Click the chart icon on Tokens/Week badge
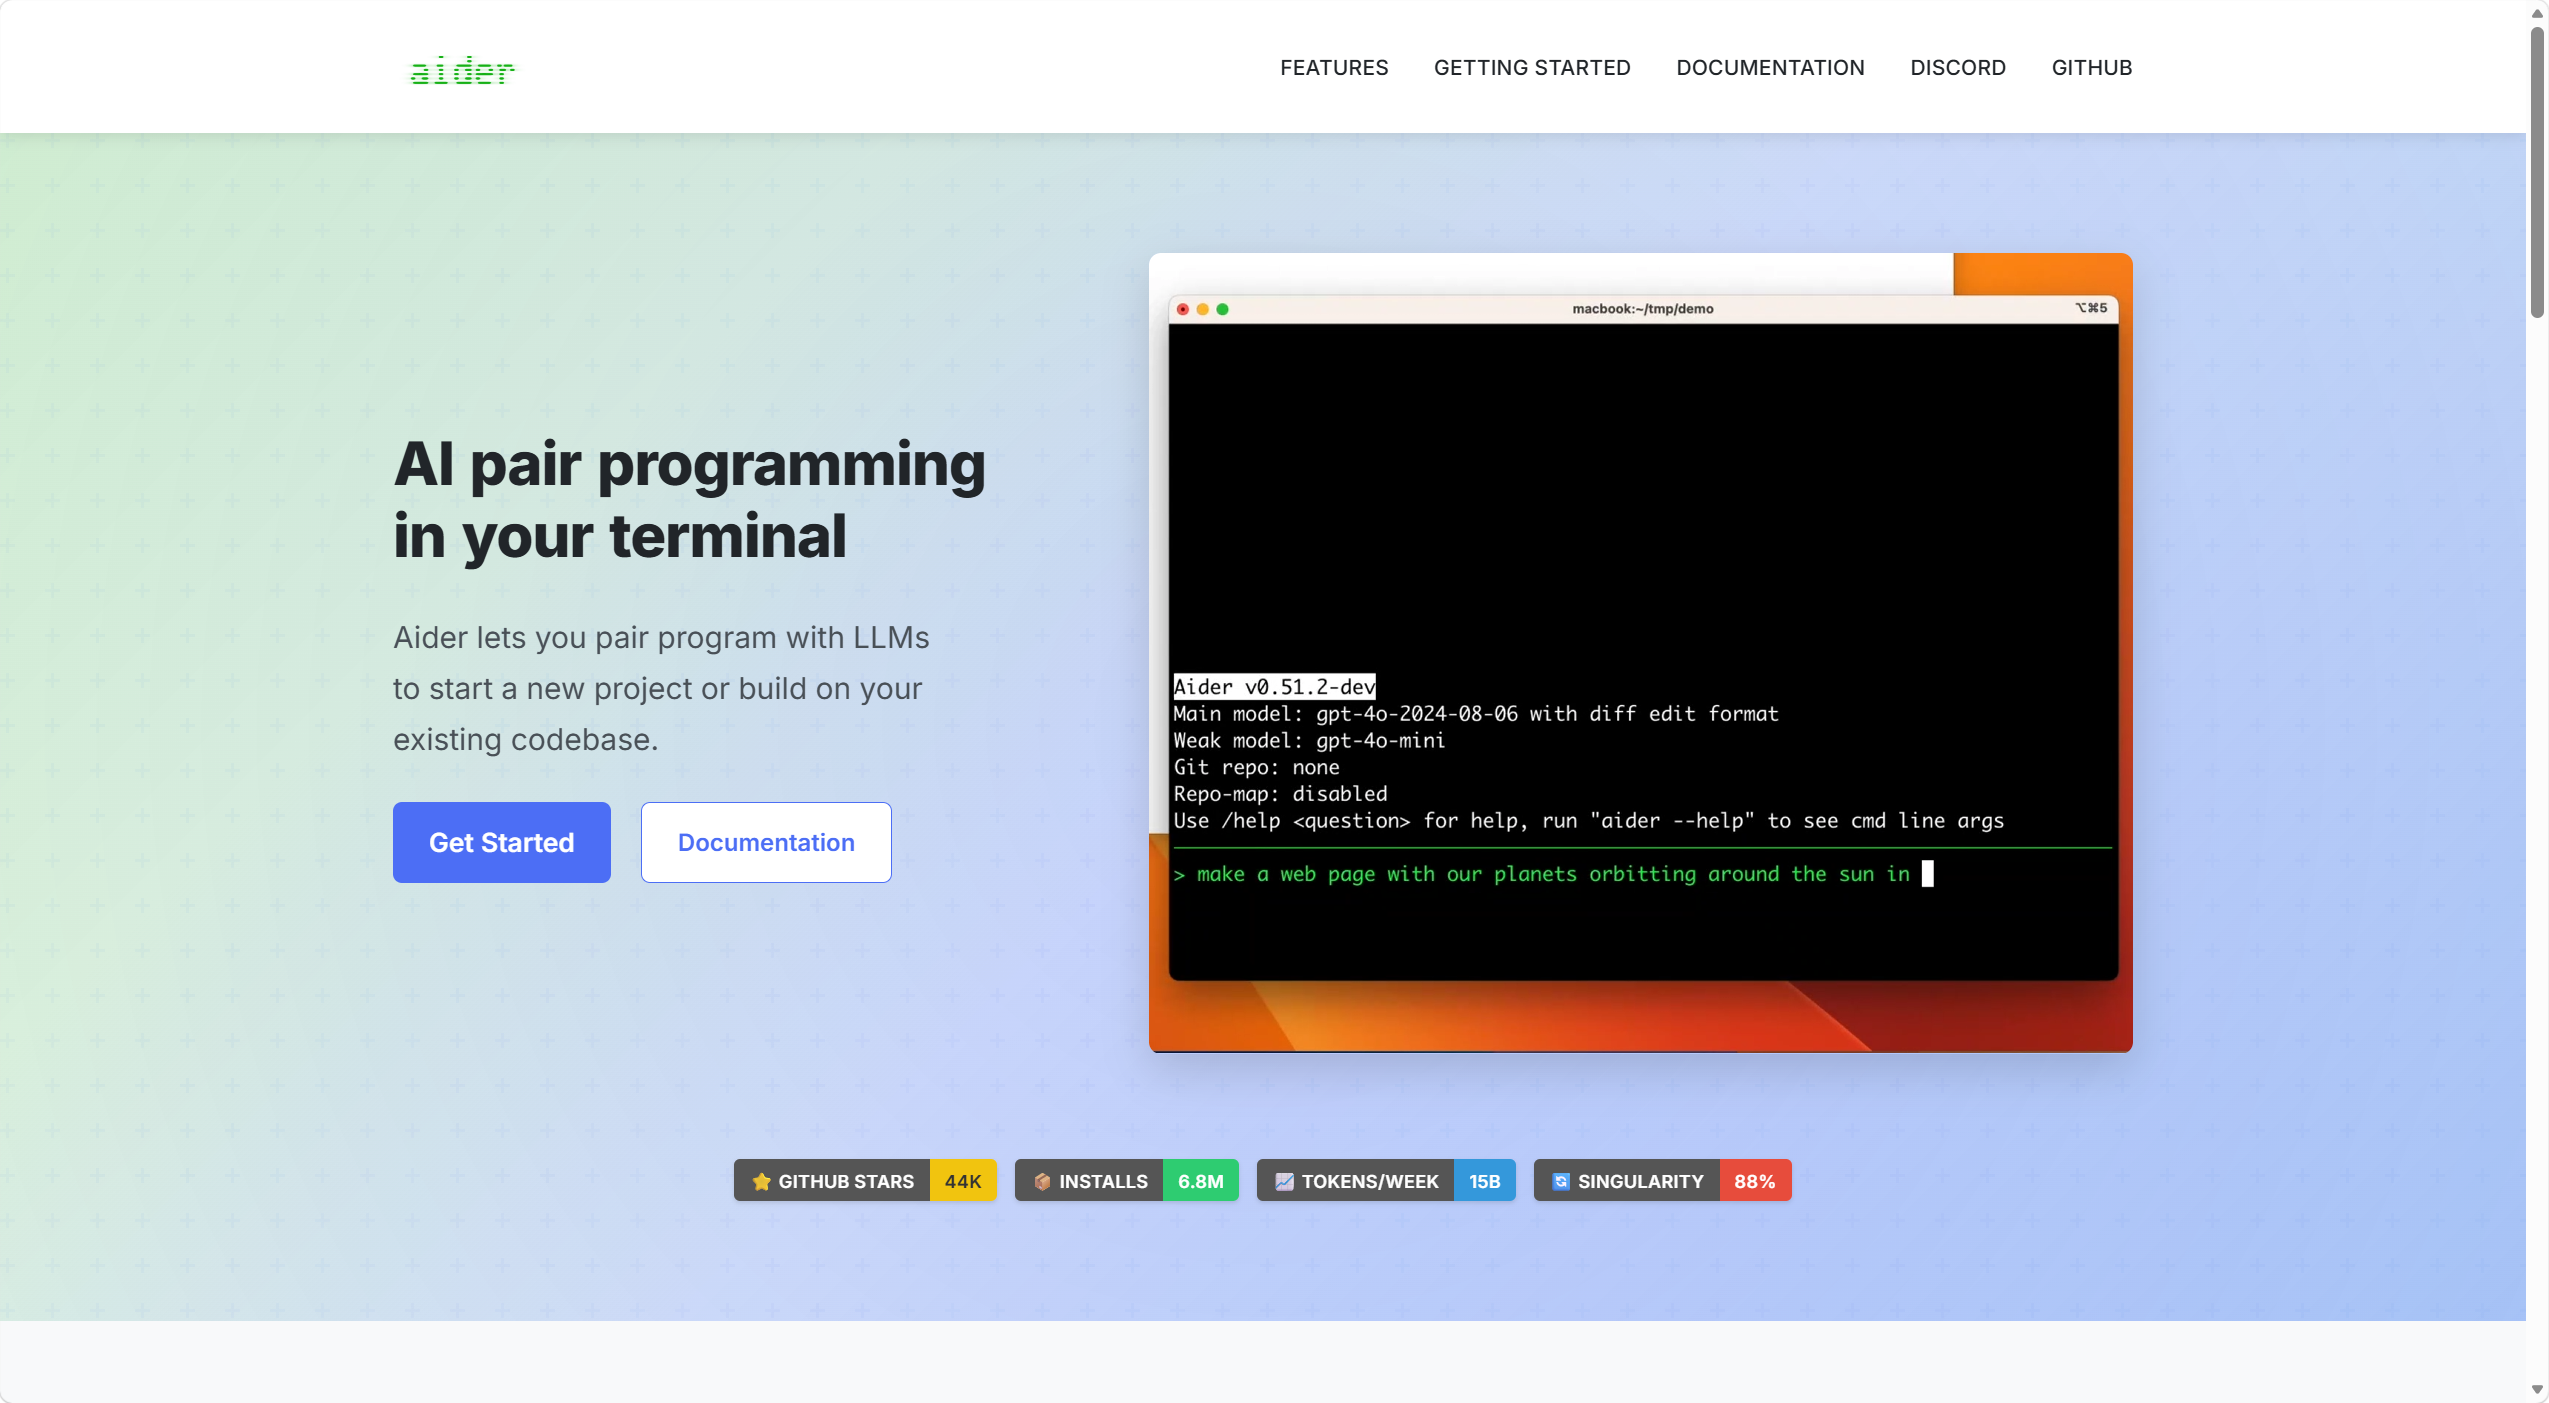Screen dimensions: 2549x1403 click(x=1284, y=1181)
